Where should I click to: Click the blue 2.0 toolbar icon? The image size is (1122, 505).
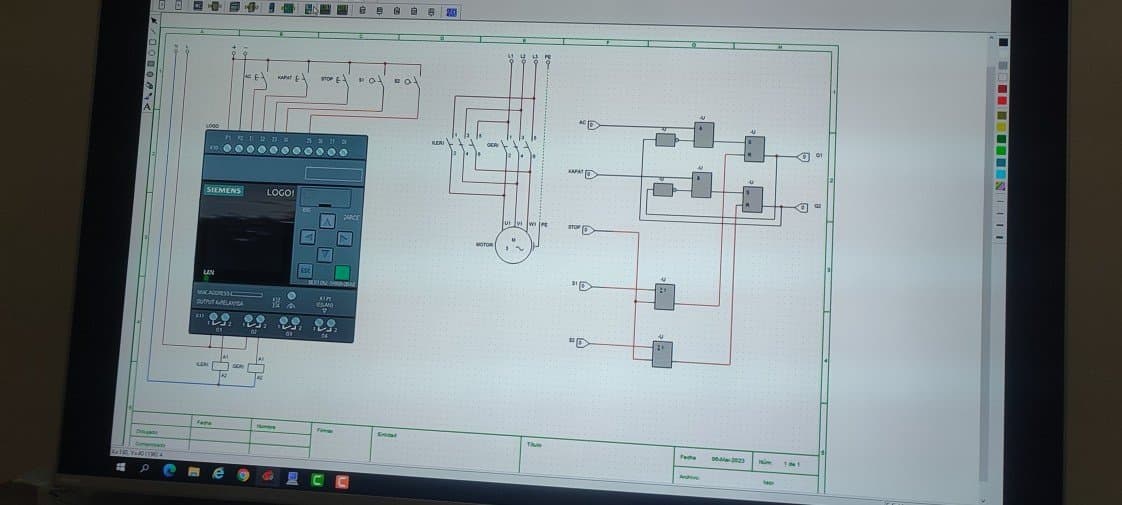point(452,12)
